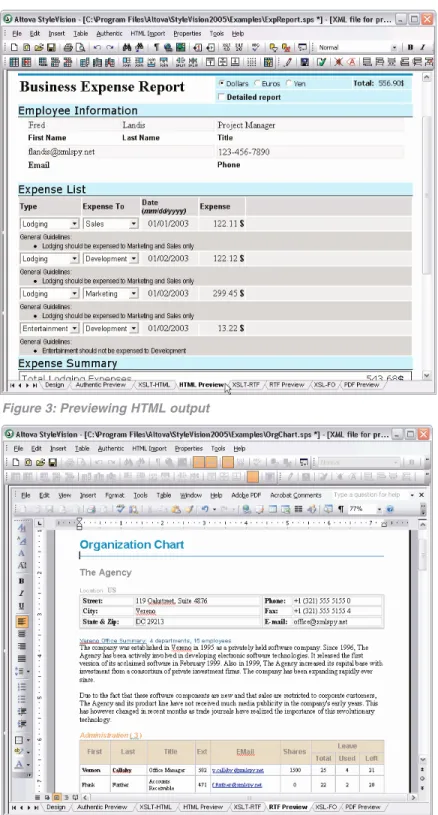Click v.callaby email link
Viewport: 438px width, 815px height.
click(237, 770)
